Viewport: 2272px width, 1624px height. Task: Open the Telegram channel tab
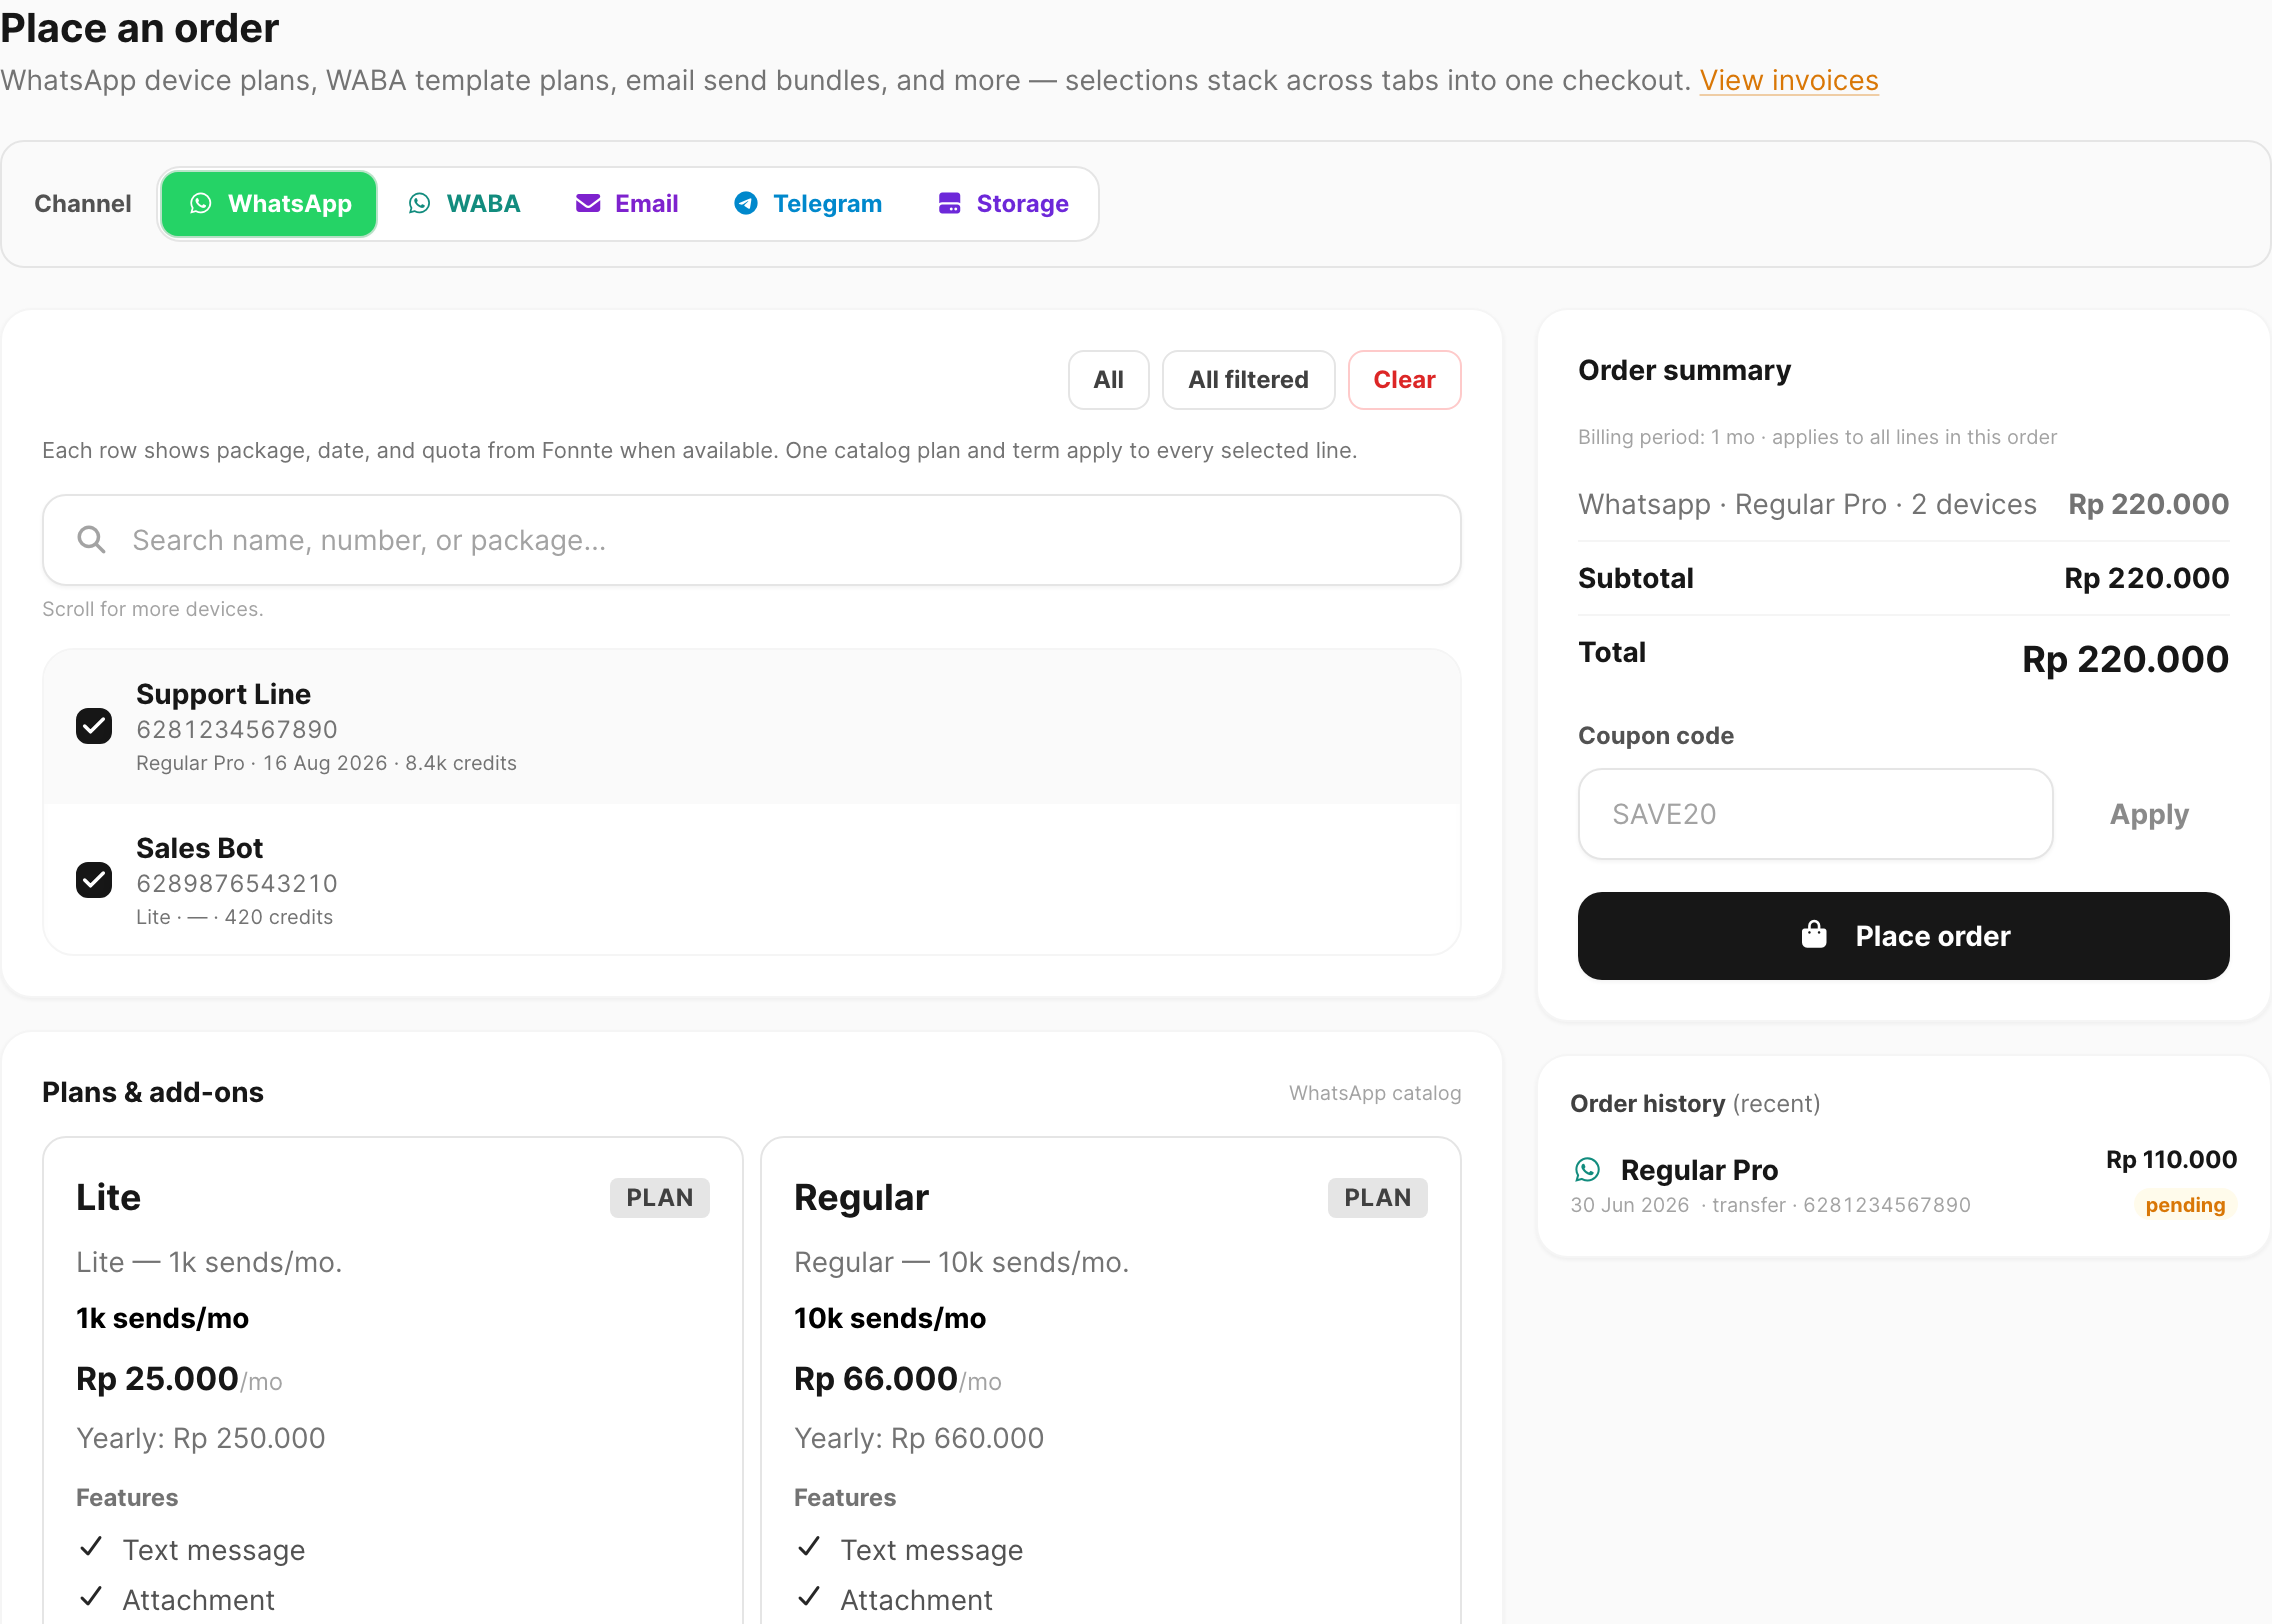[x=808, y=204]
